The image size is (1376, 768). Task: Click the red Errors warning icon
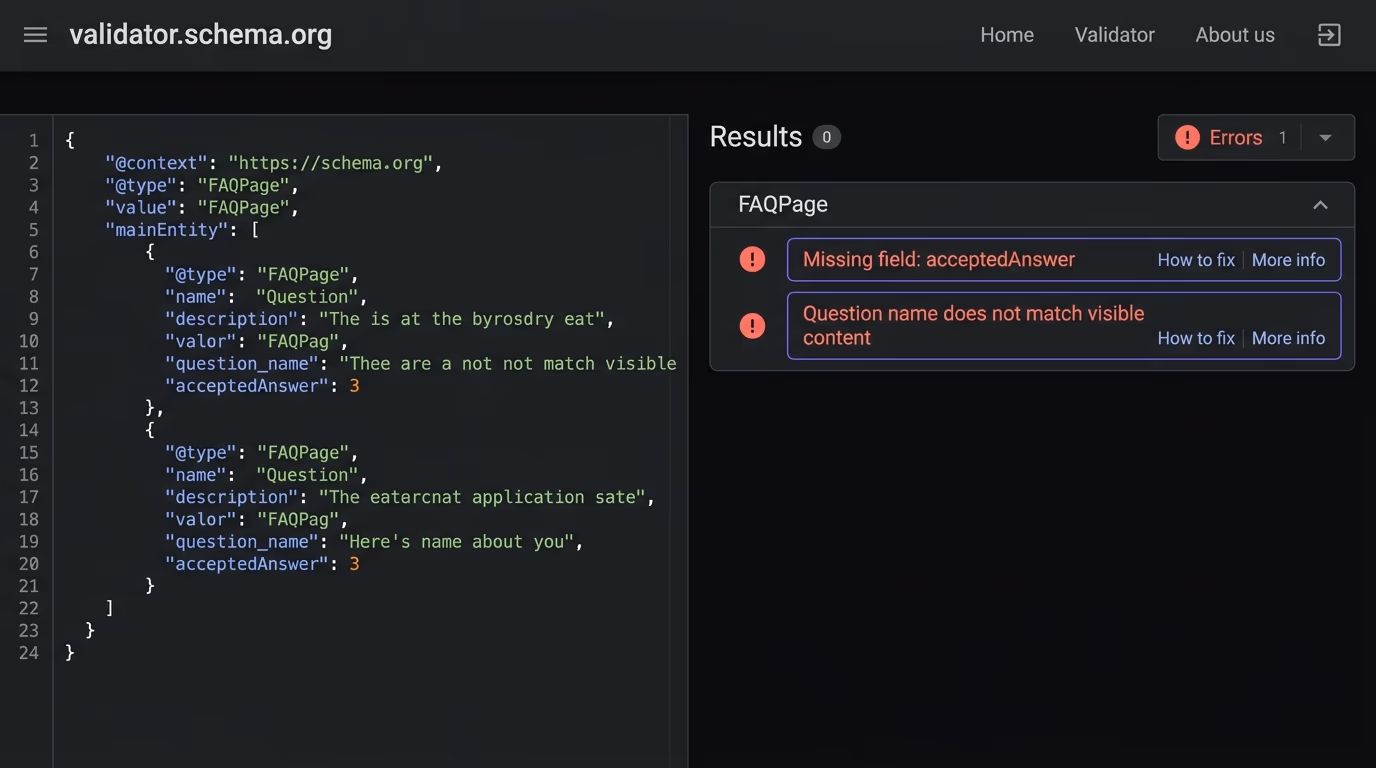coord(1187,138)
